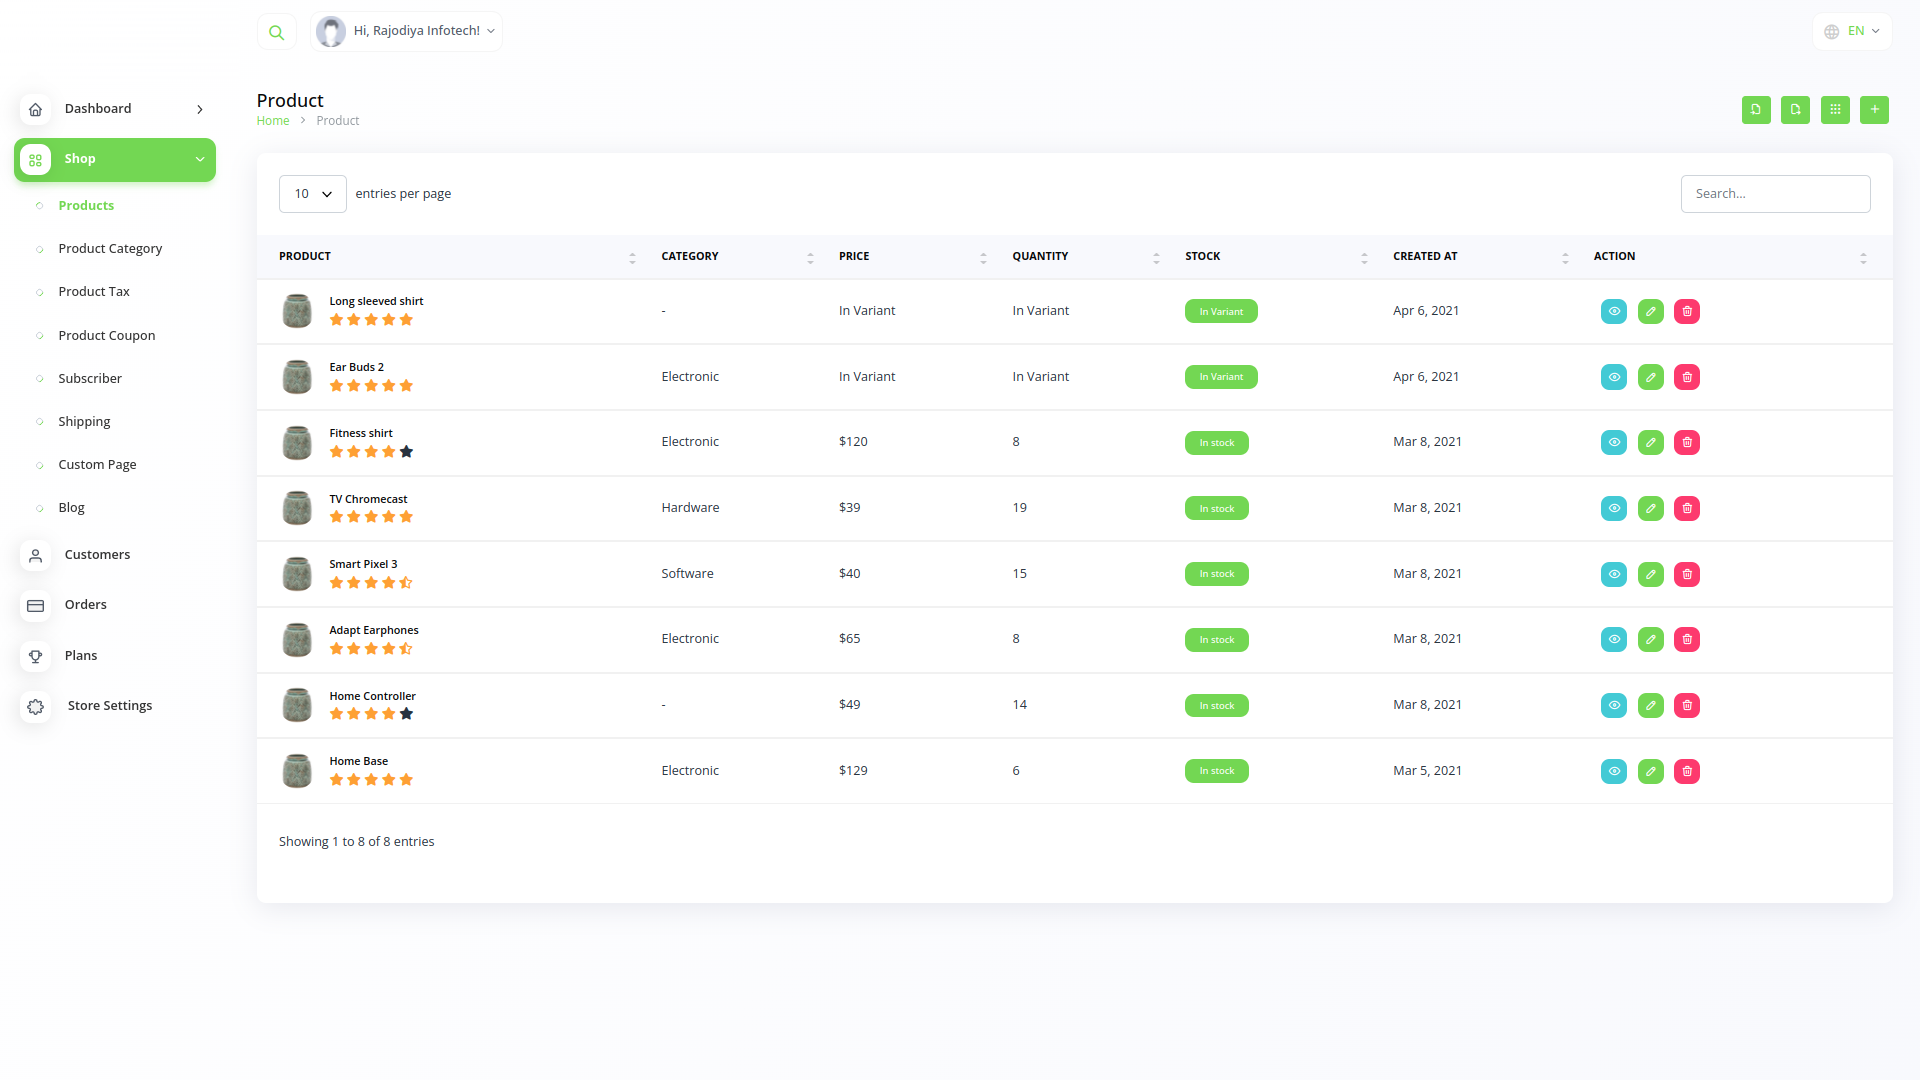Click the product search input field
1920x1080 pixels.
click(x=1775, y=194)
